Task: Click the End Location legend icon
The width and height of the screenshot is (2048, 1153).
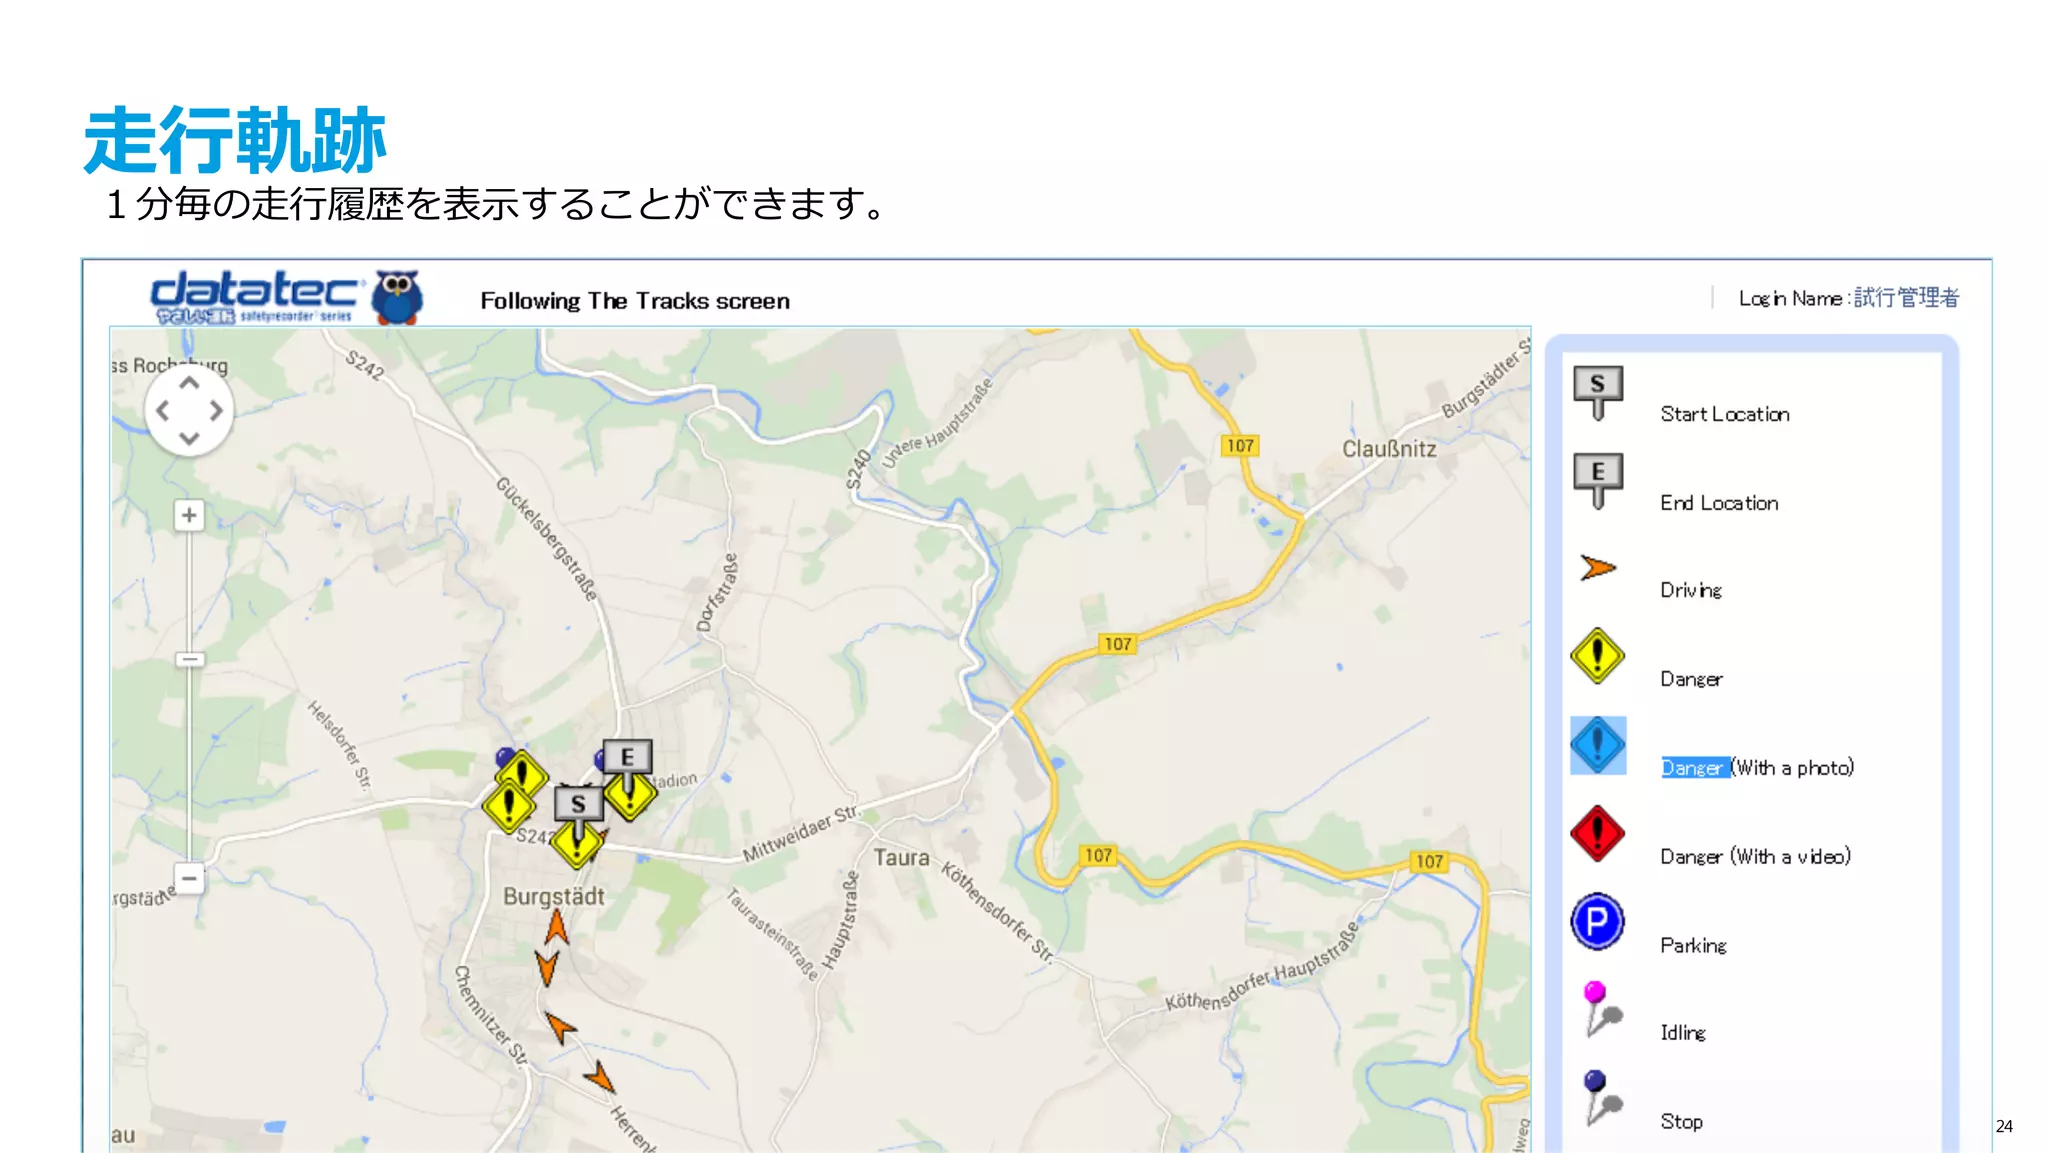Action: point(1597,481)
